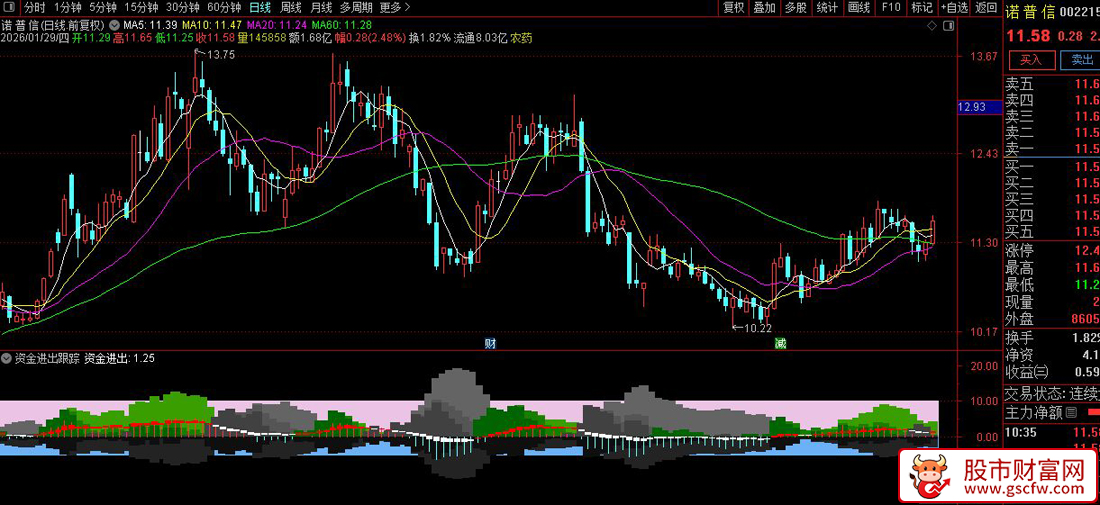Open F10 company information
This screenshot has height=505, width=1100.
891,8
